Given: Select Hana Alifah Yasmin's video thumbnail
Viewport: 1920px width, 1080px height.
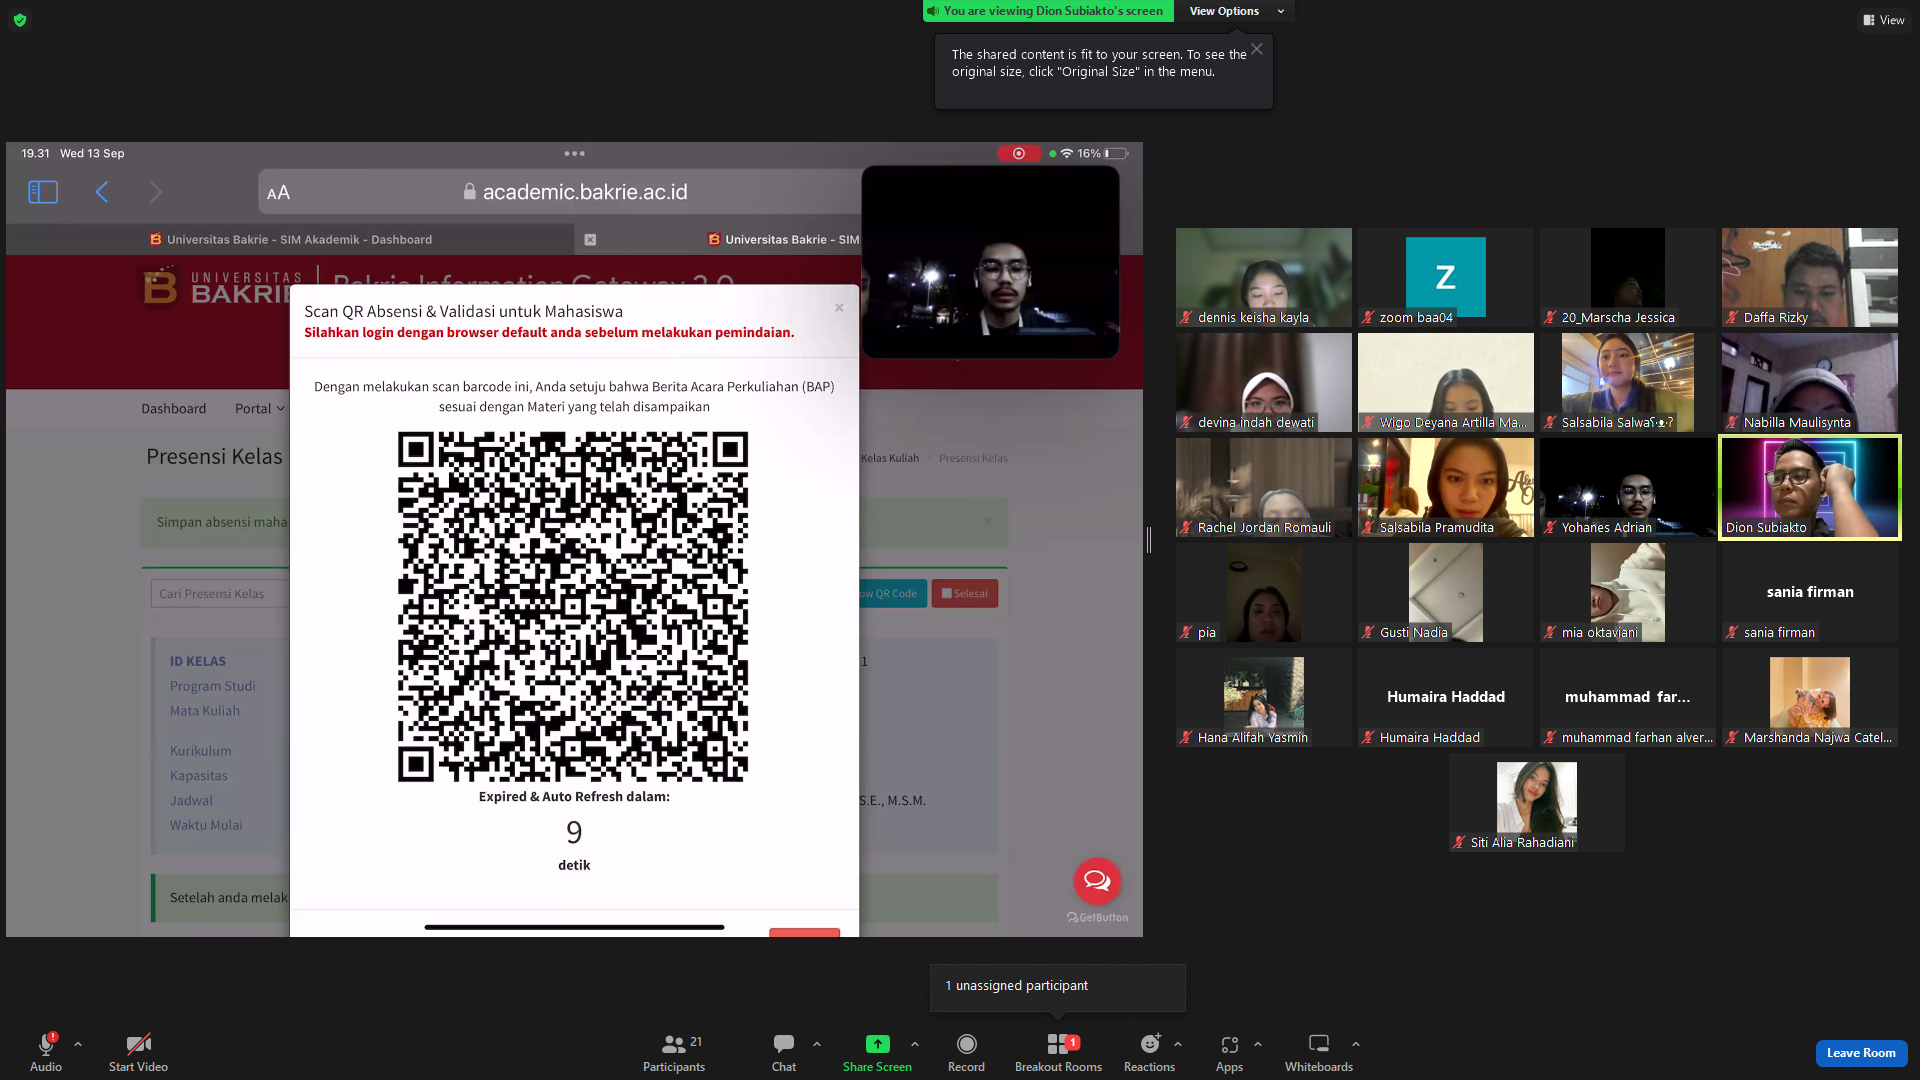Looking at the screenshot, I should coord(1264,697).
